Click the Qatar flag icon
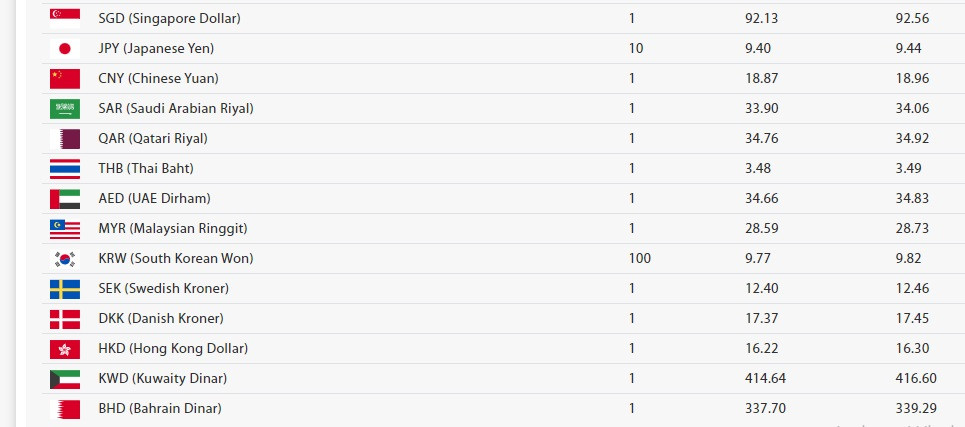This screenshot has height=427, width=965. (x=65, y=138)
